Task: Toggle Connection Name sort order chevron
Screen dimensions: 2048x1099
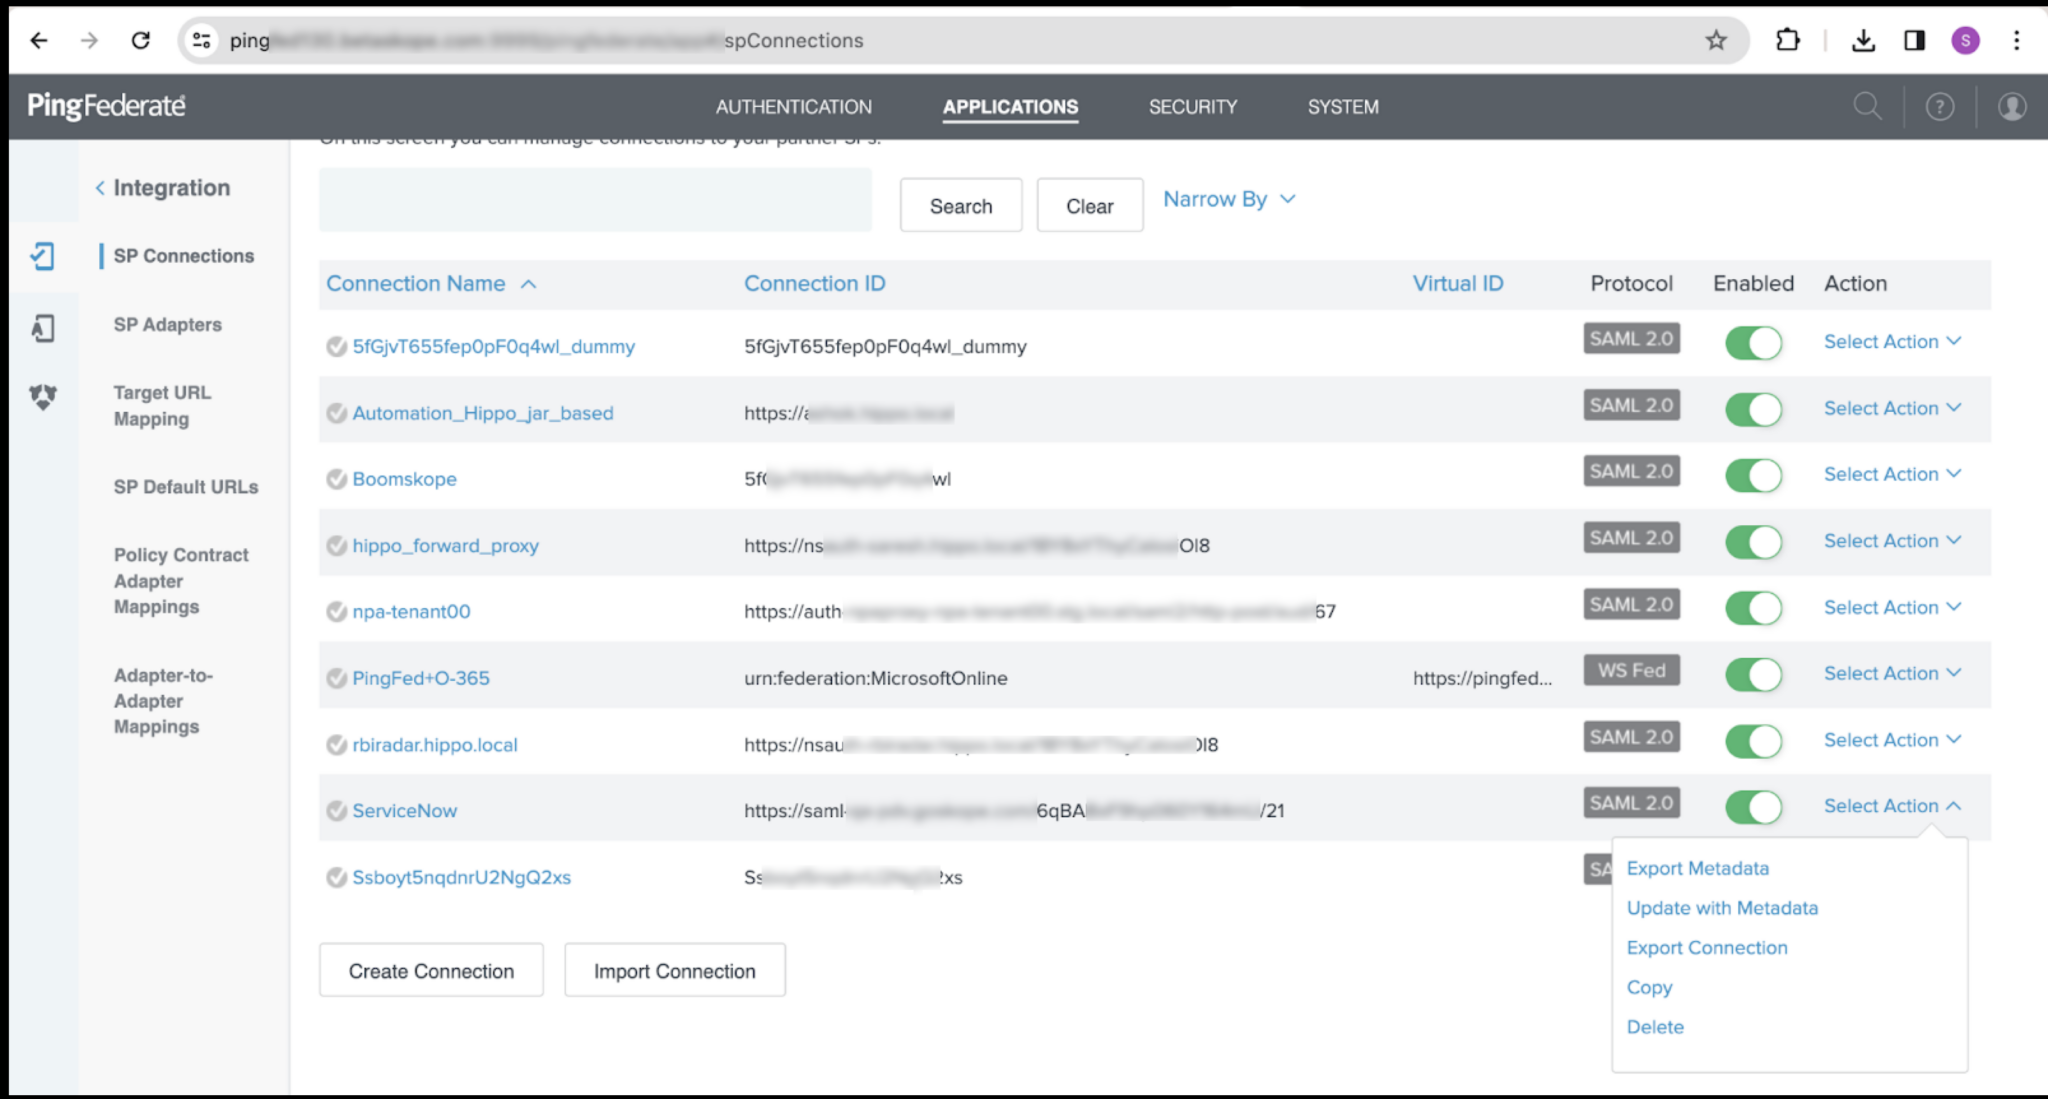Action: click(531, 284)
